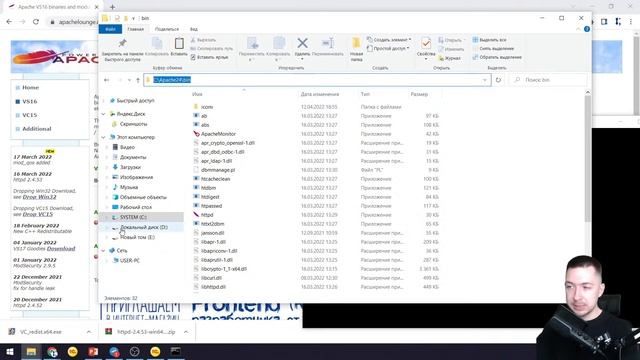Select Загрузки in the navigation pane
640x360 pixels.
[x=130, y=167]
